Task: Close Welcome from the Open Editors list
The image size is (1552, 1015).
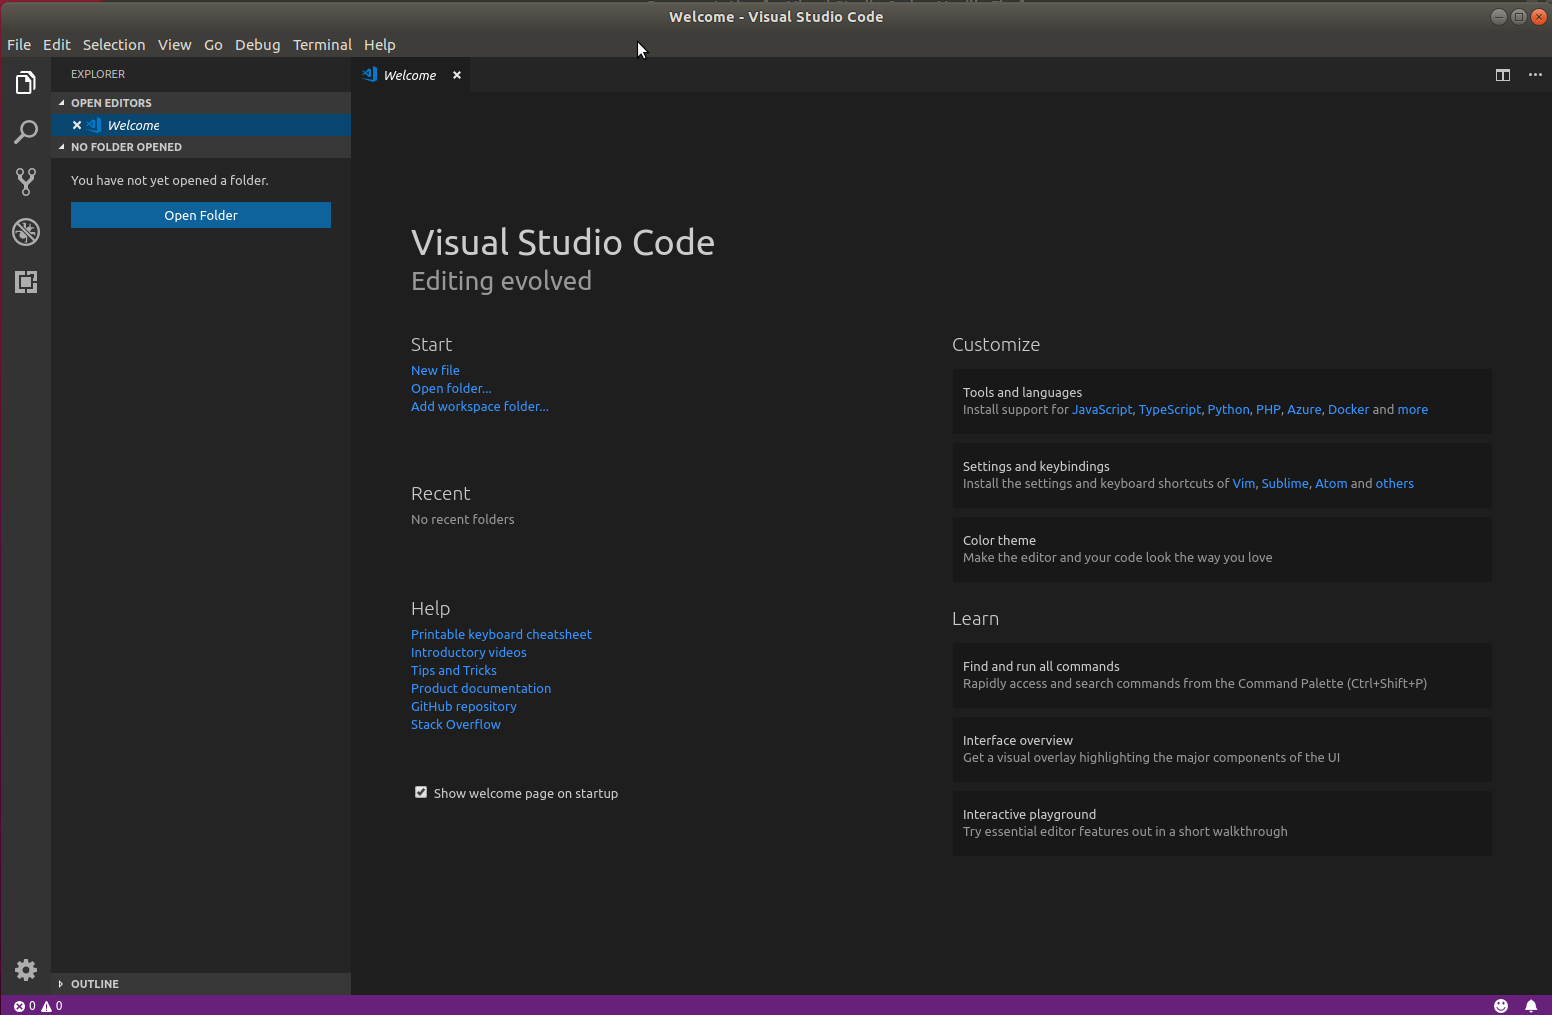Action: [x=77, y=124]
